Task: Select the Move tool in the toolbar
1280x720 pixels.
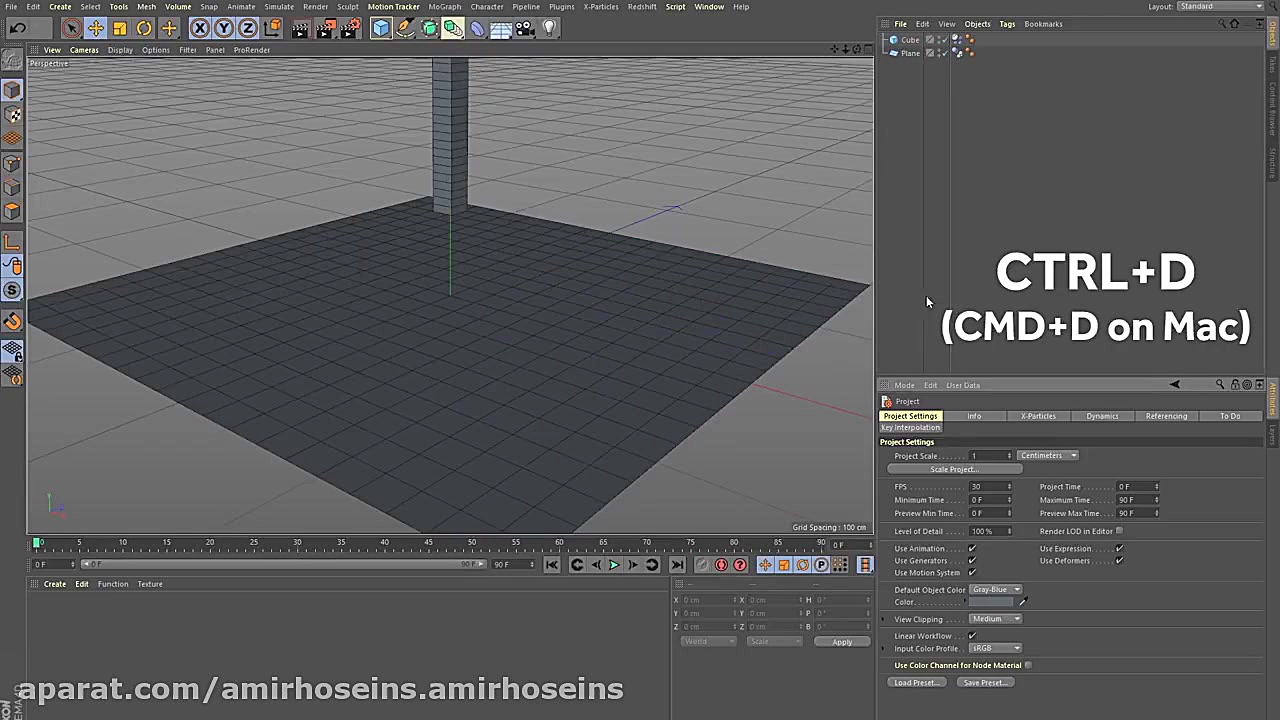Action: 95,27
